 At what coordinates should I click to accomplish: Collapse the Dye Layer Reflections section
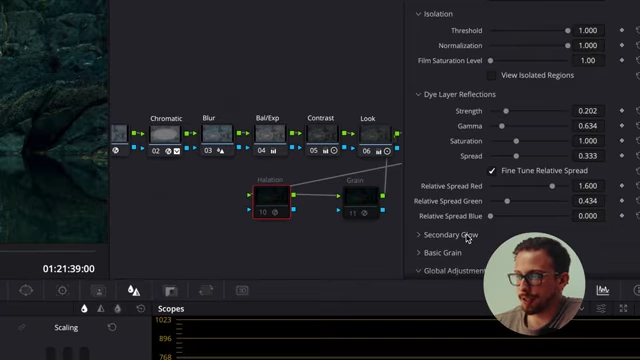pos(418,94)
